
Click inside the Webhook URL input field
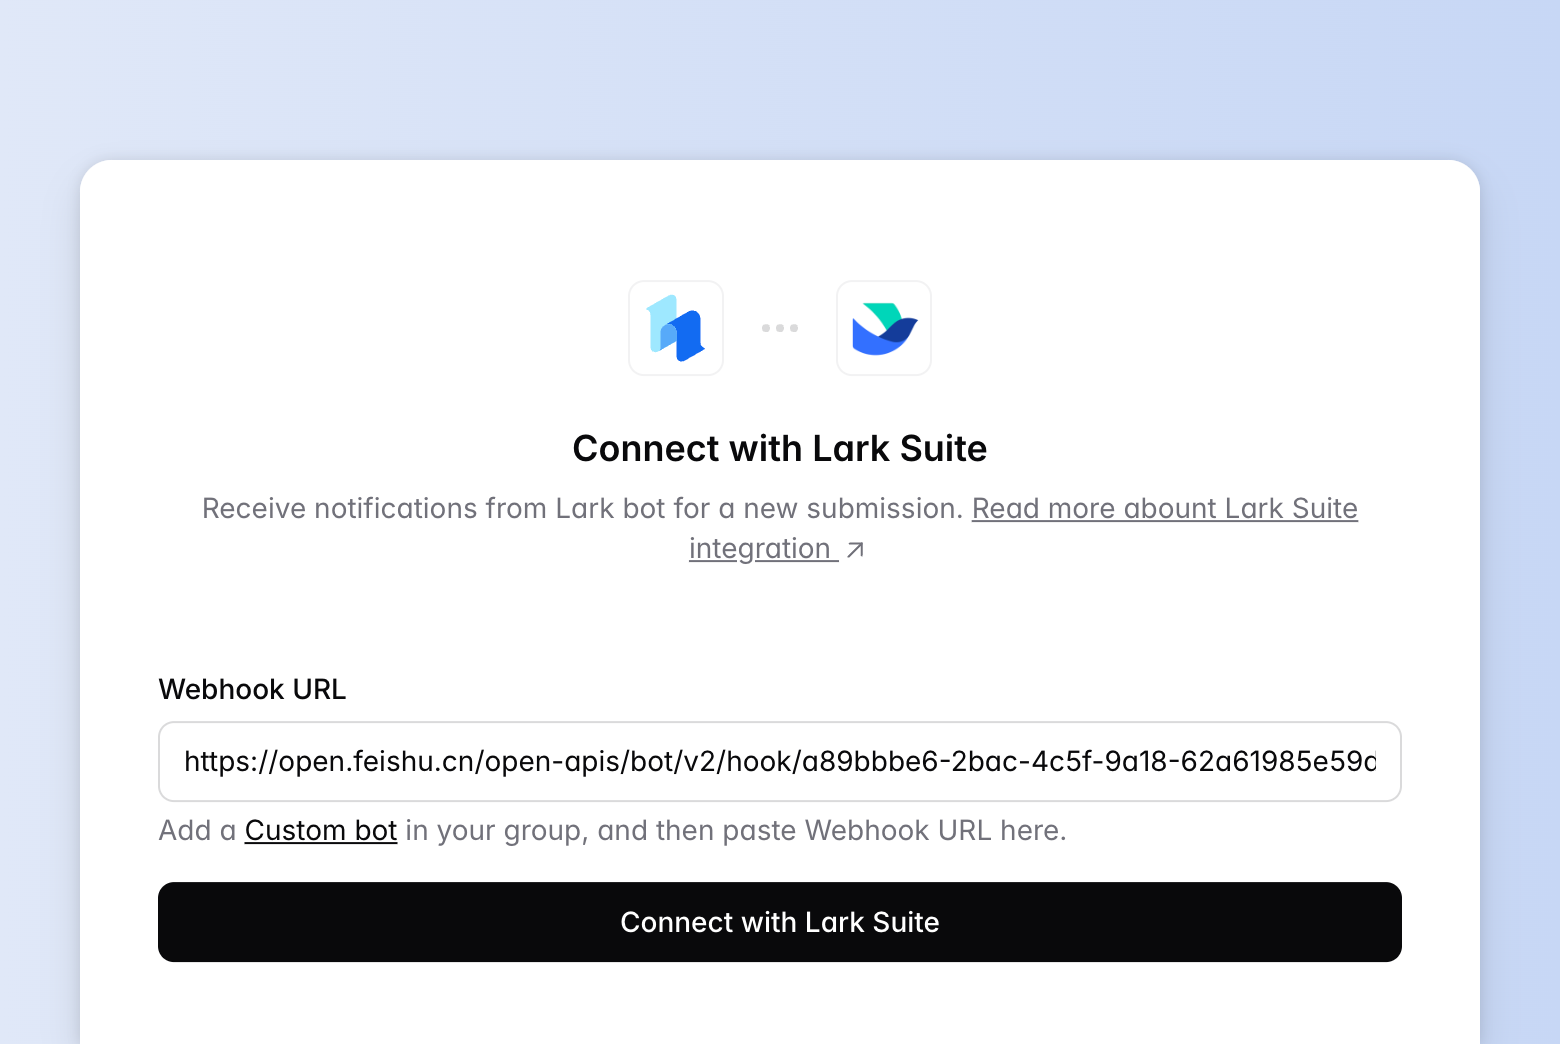(x=780, y=761)
